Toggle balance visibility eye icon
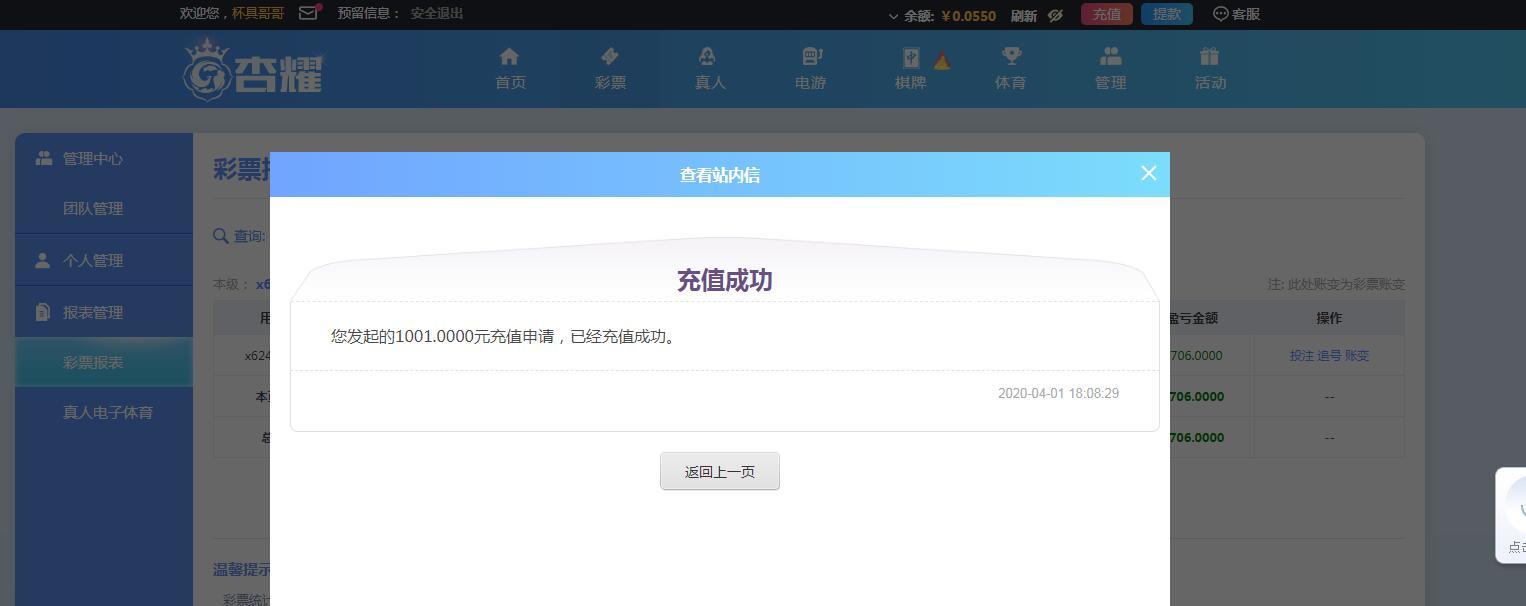 tap(1054, 15)
